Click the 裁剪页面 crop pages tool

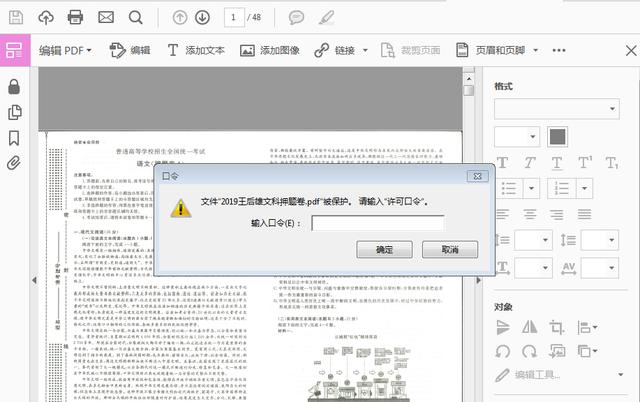410,50
